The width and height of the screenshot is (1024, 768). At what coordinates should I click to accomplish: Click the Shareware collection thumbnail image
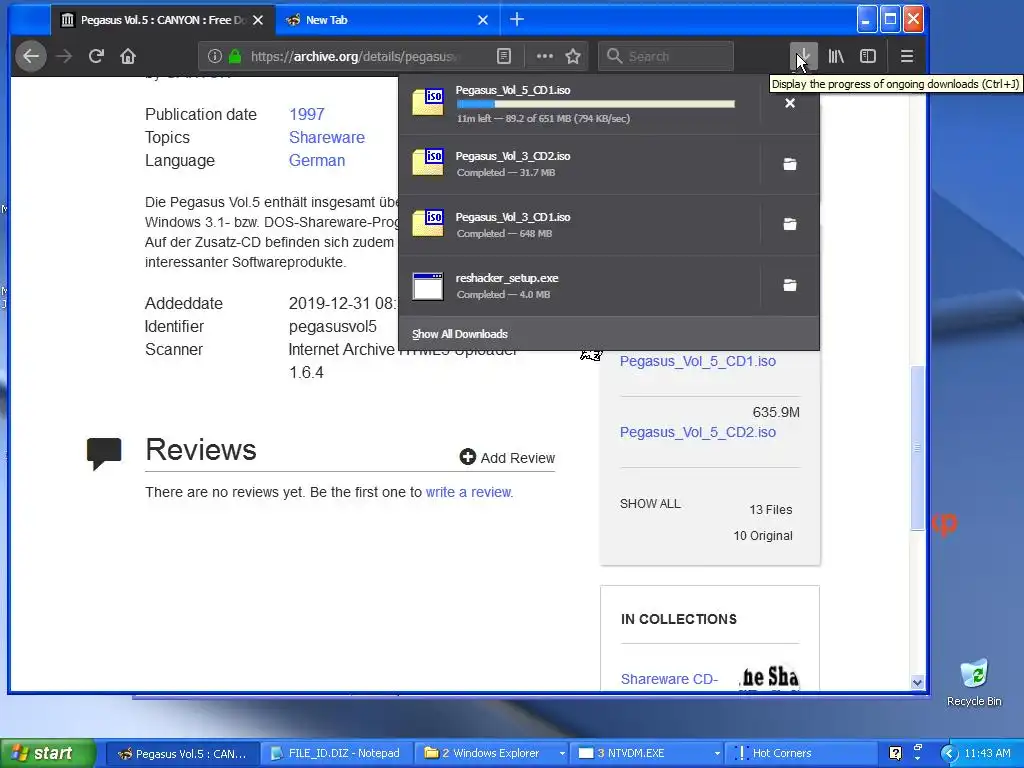(769, 676)
